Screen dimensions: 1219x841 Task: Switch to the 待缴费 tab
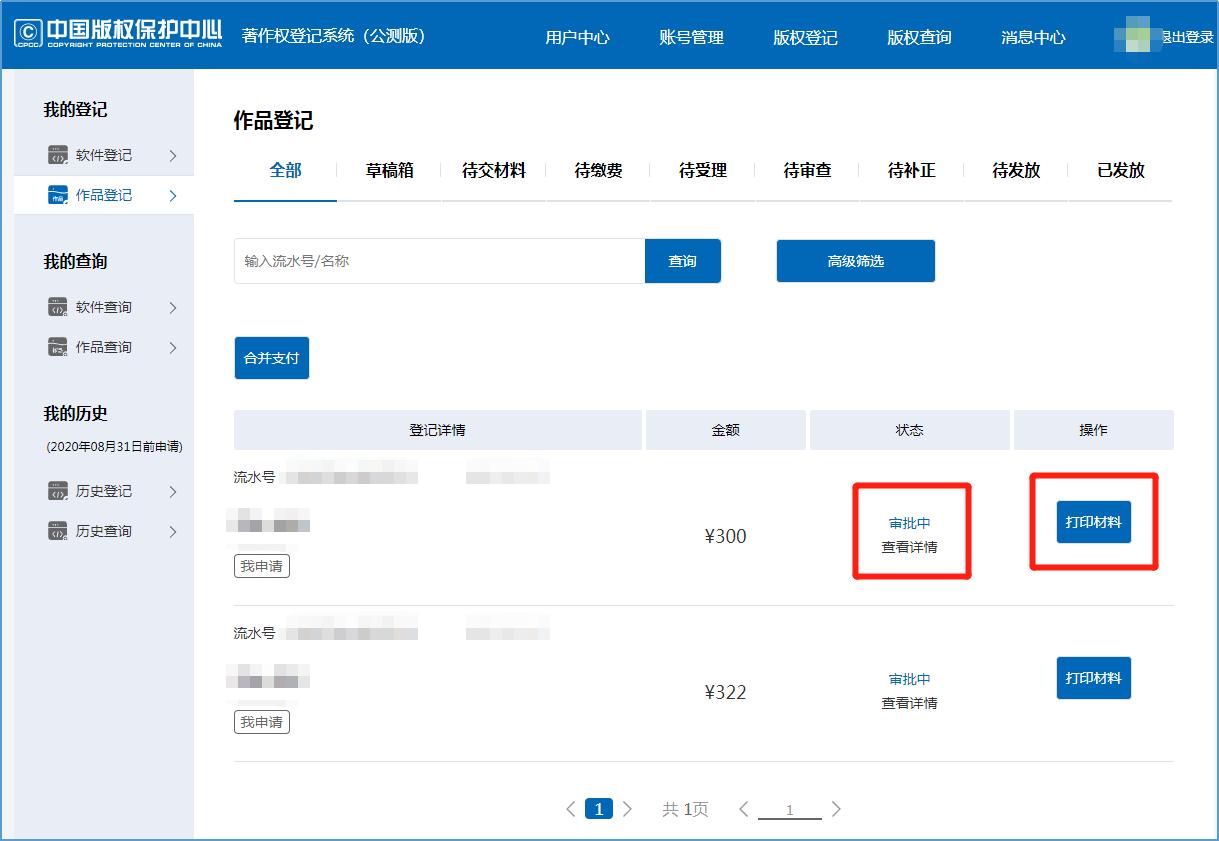(x=598, y=170)
